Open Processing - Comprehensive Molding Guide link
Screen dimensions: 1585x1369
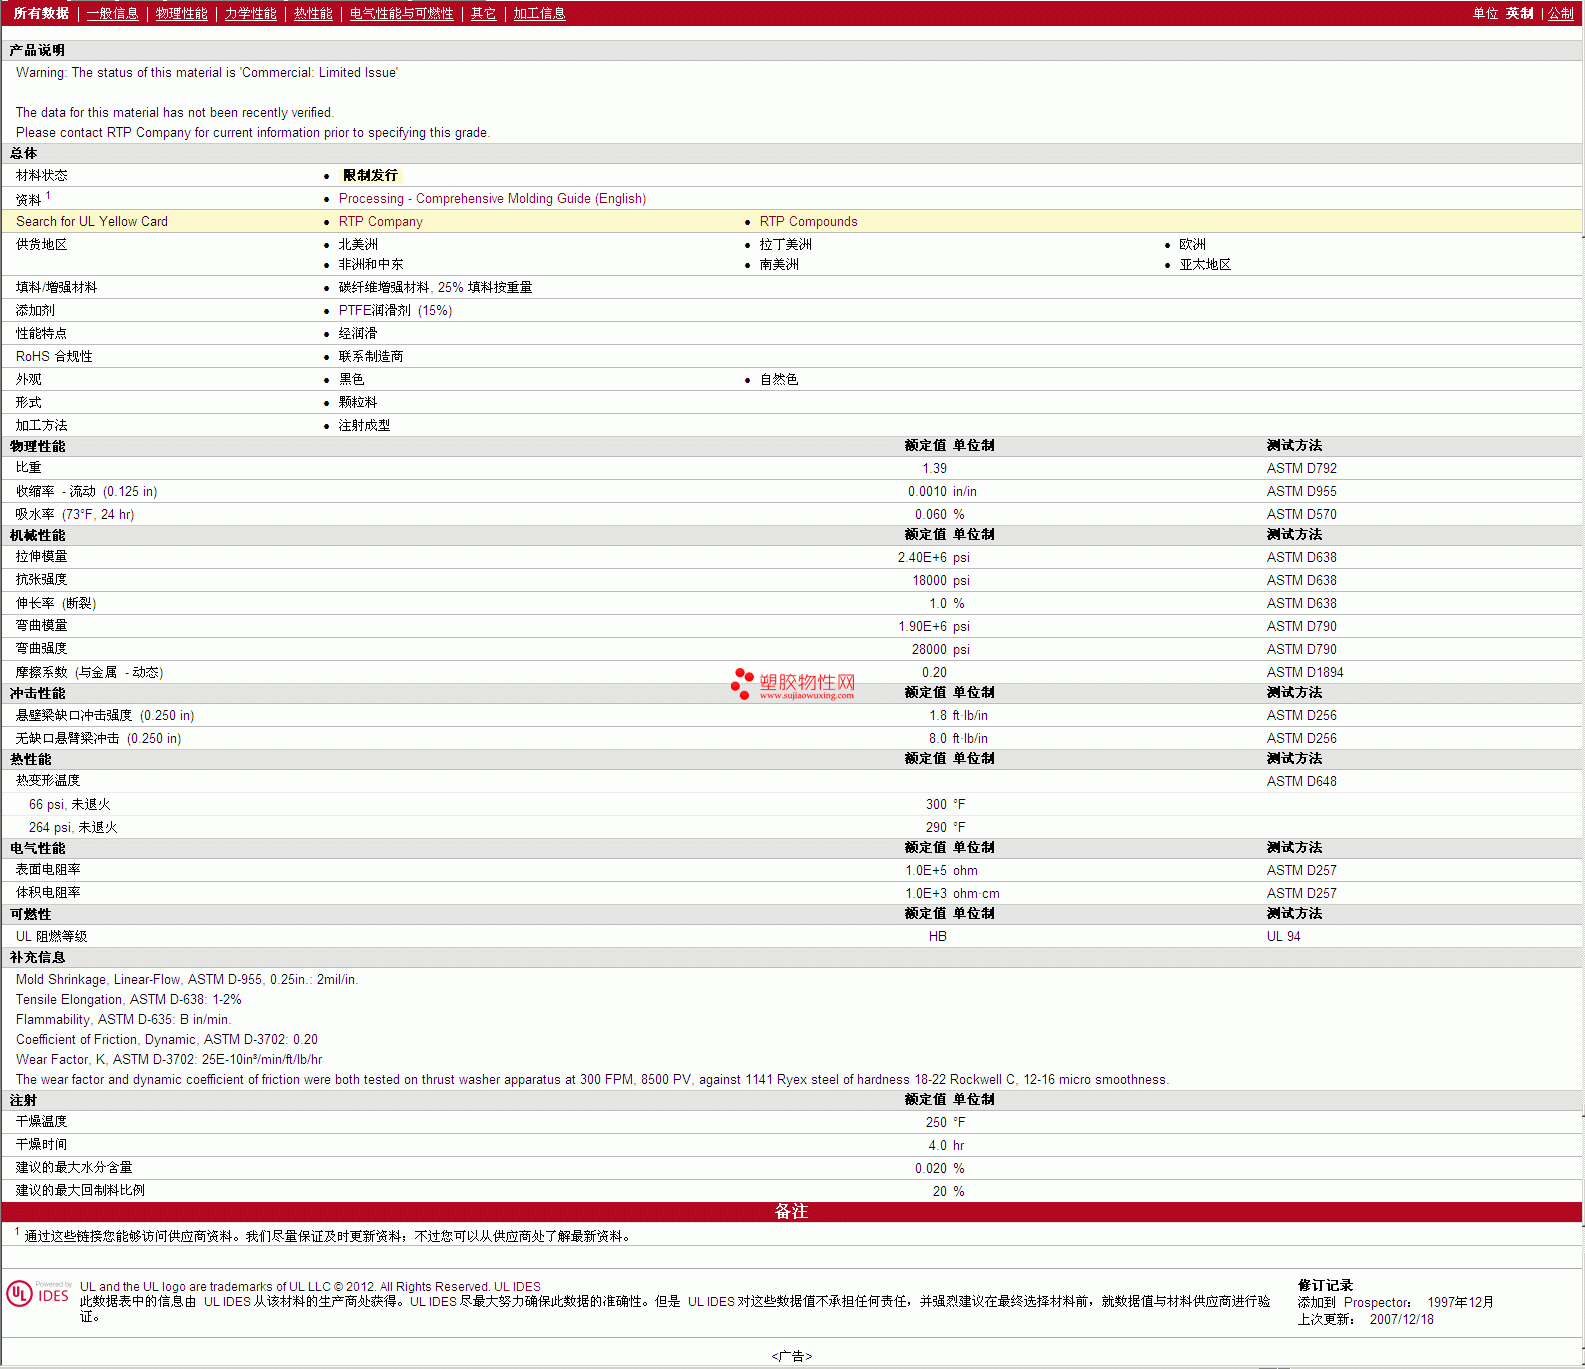[x=492, y=199]
